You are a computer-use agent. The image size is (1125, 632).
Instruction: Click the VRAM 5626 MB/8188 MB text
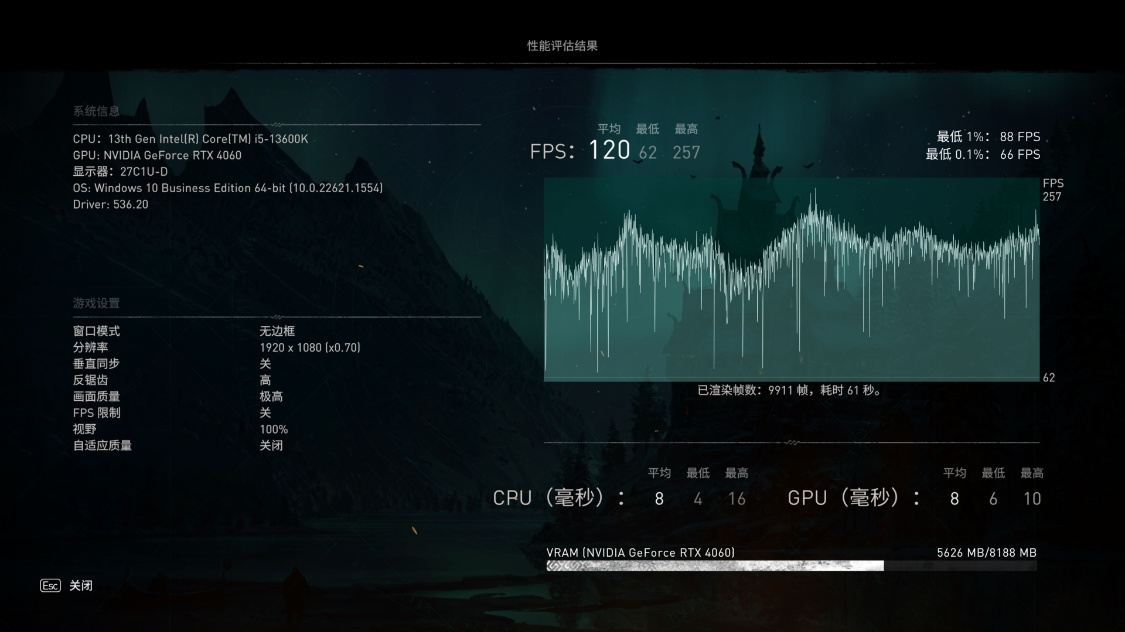[x=987, y=552]
